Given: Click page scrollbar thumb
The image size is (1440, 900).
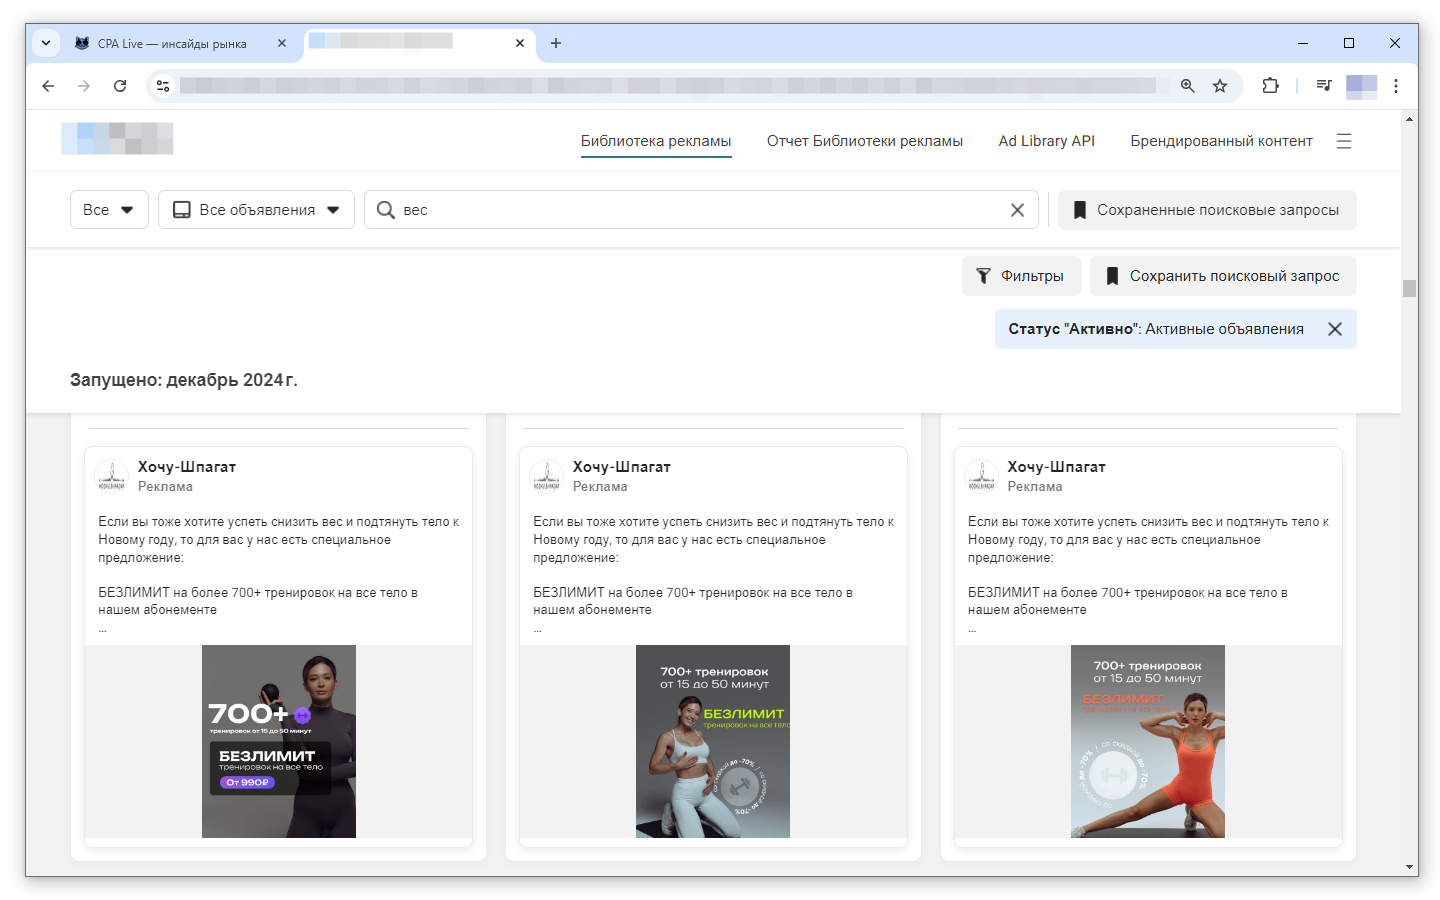Looking at the screenshot, I should point(1409,288).
